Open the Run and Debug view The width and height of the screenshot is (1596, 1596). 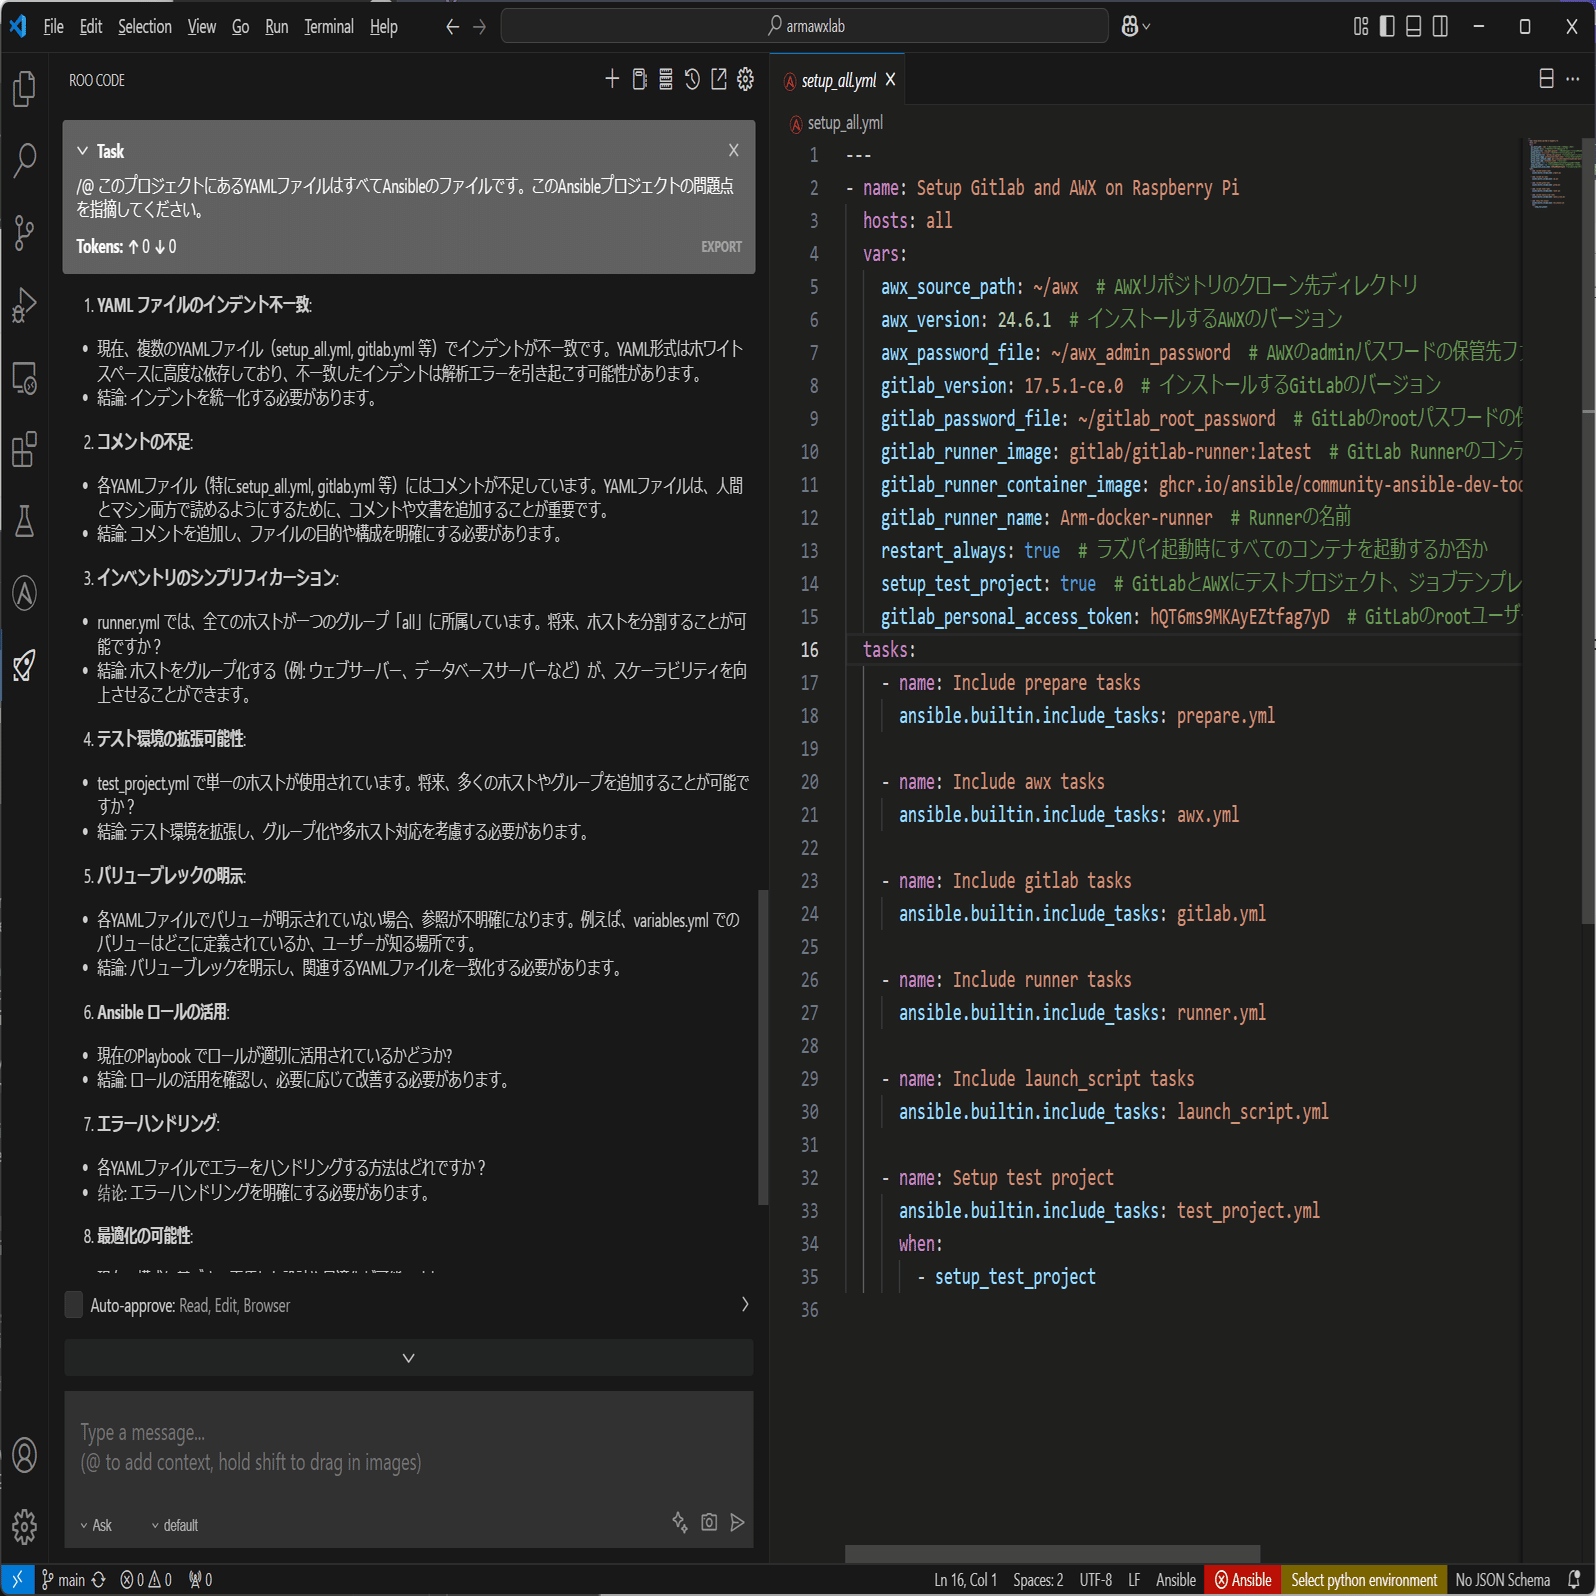click(x=24, y=305)
